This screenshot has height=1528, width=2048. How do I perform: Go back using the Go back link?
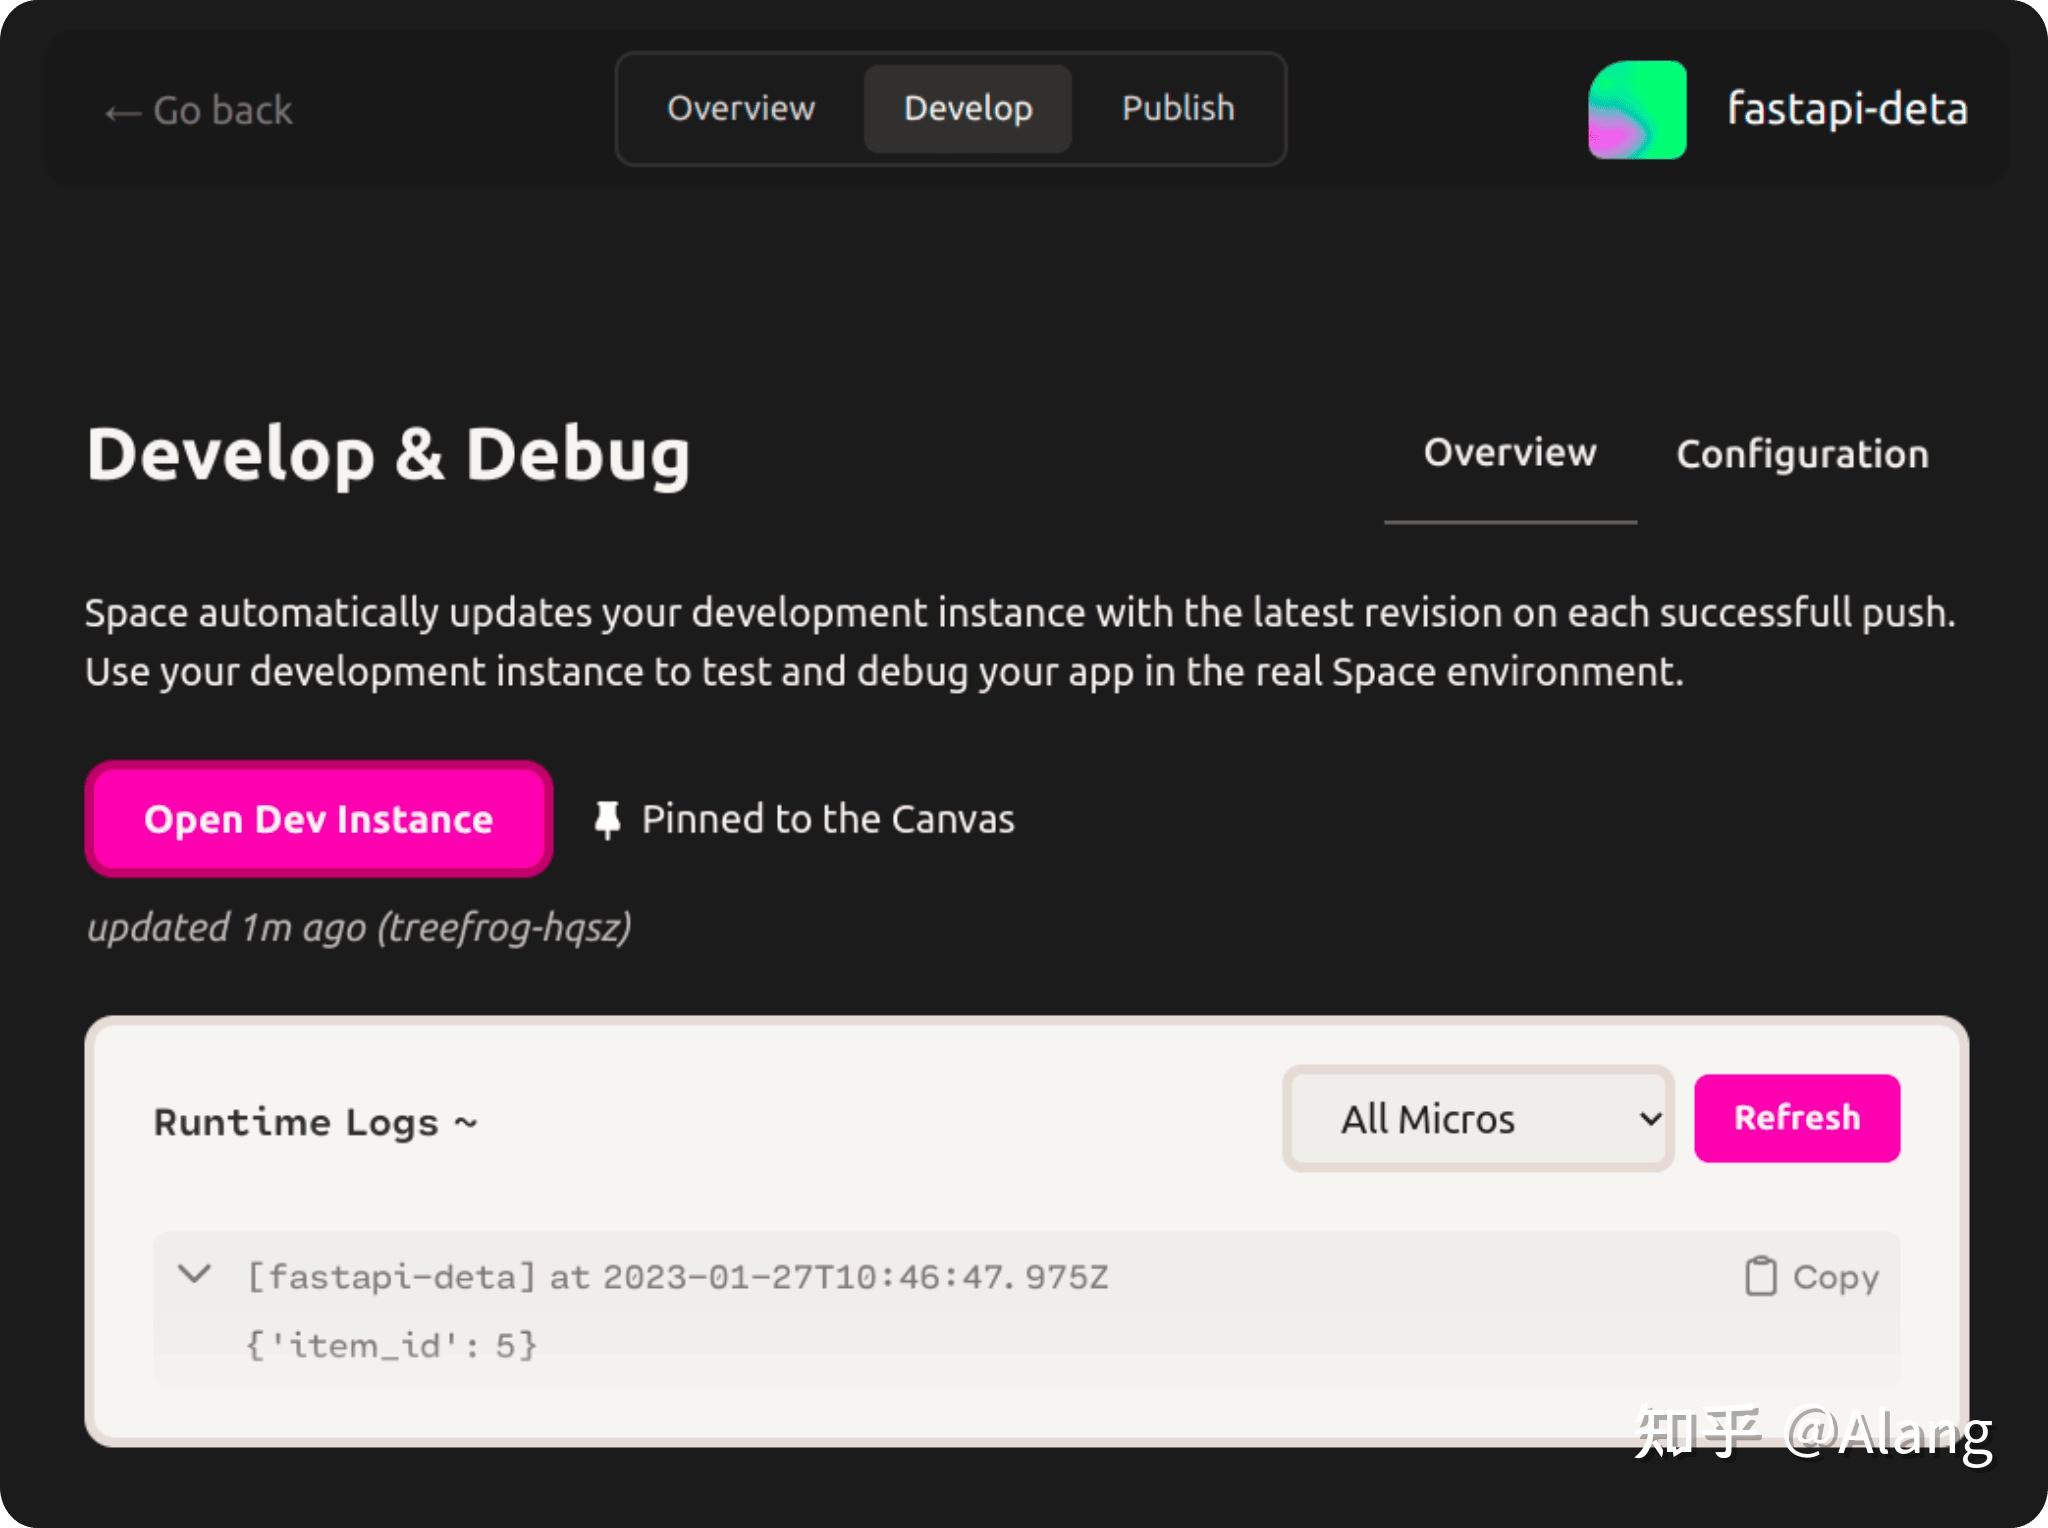[x=198, y=110]
